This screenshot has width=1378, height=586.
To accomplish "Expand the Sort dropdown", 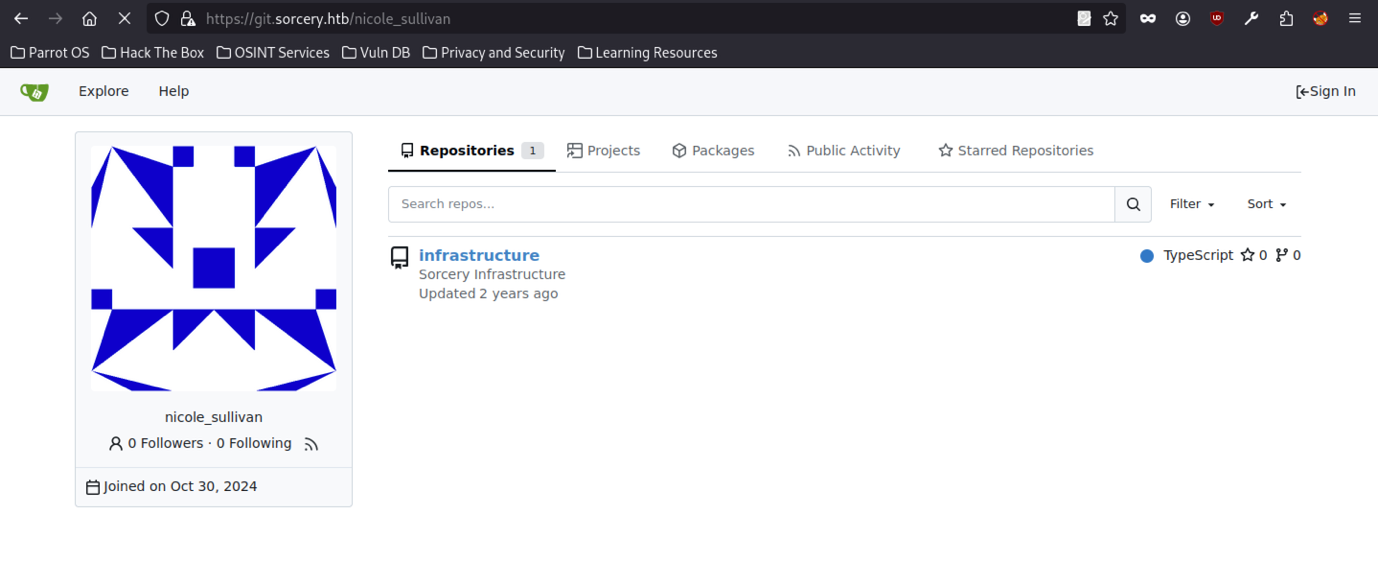I will click(x=1266, y=204).
